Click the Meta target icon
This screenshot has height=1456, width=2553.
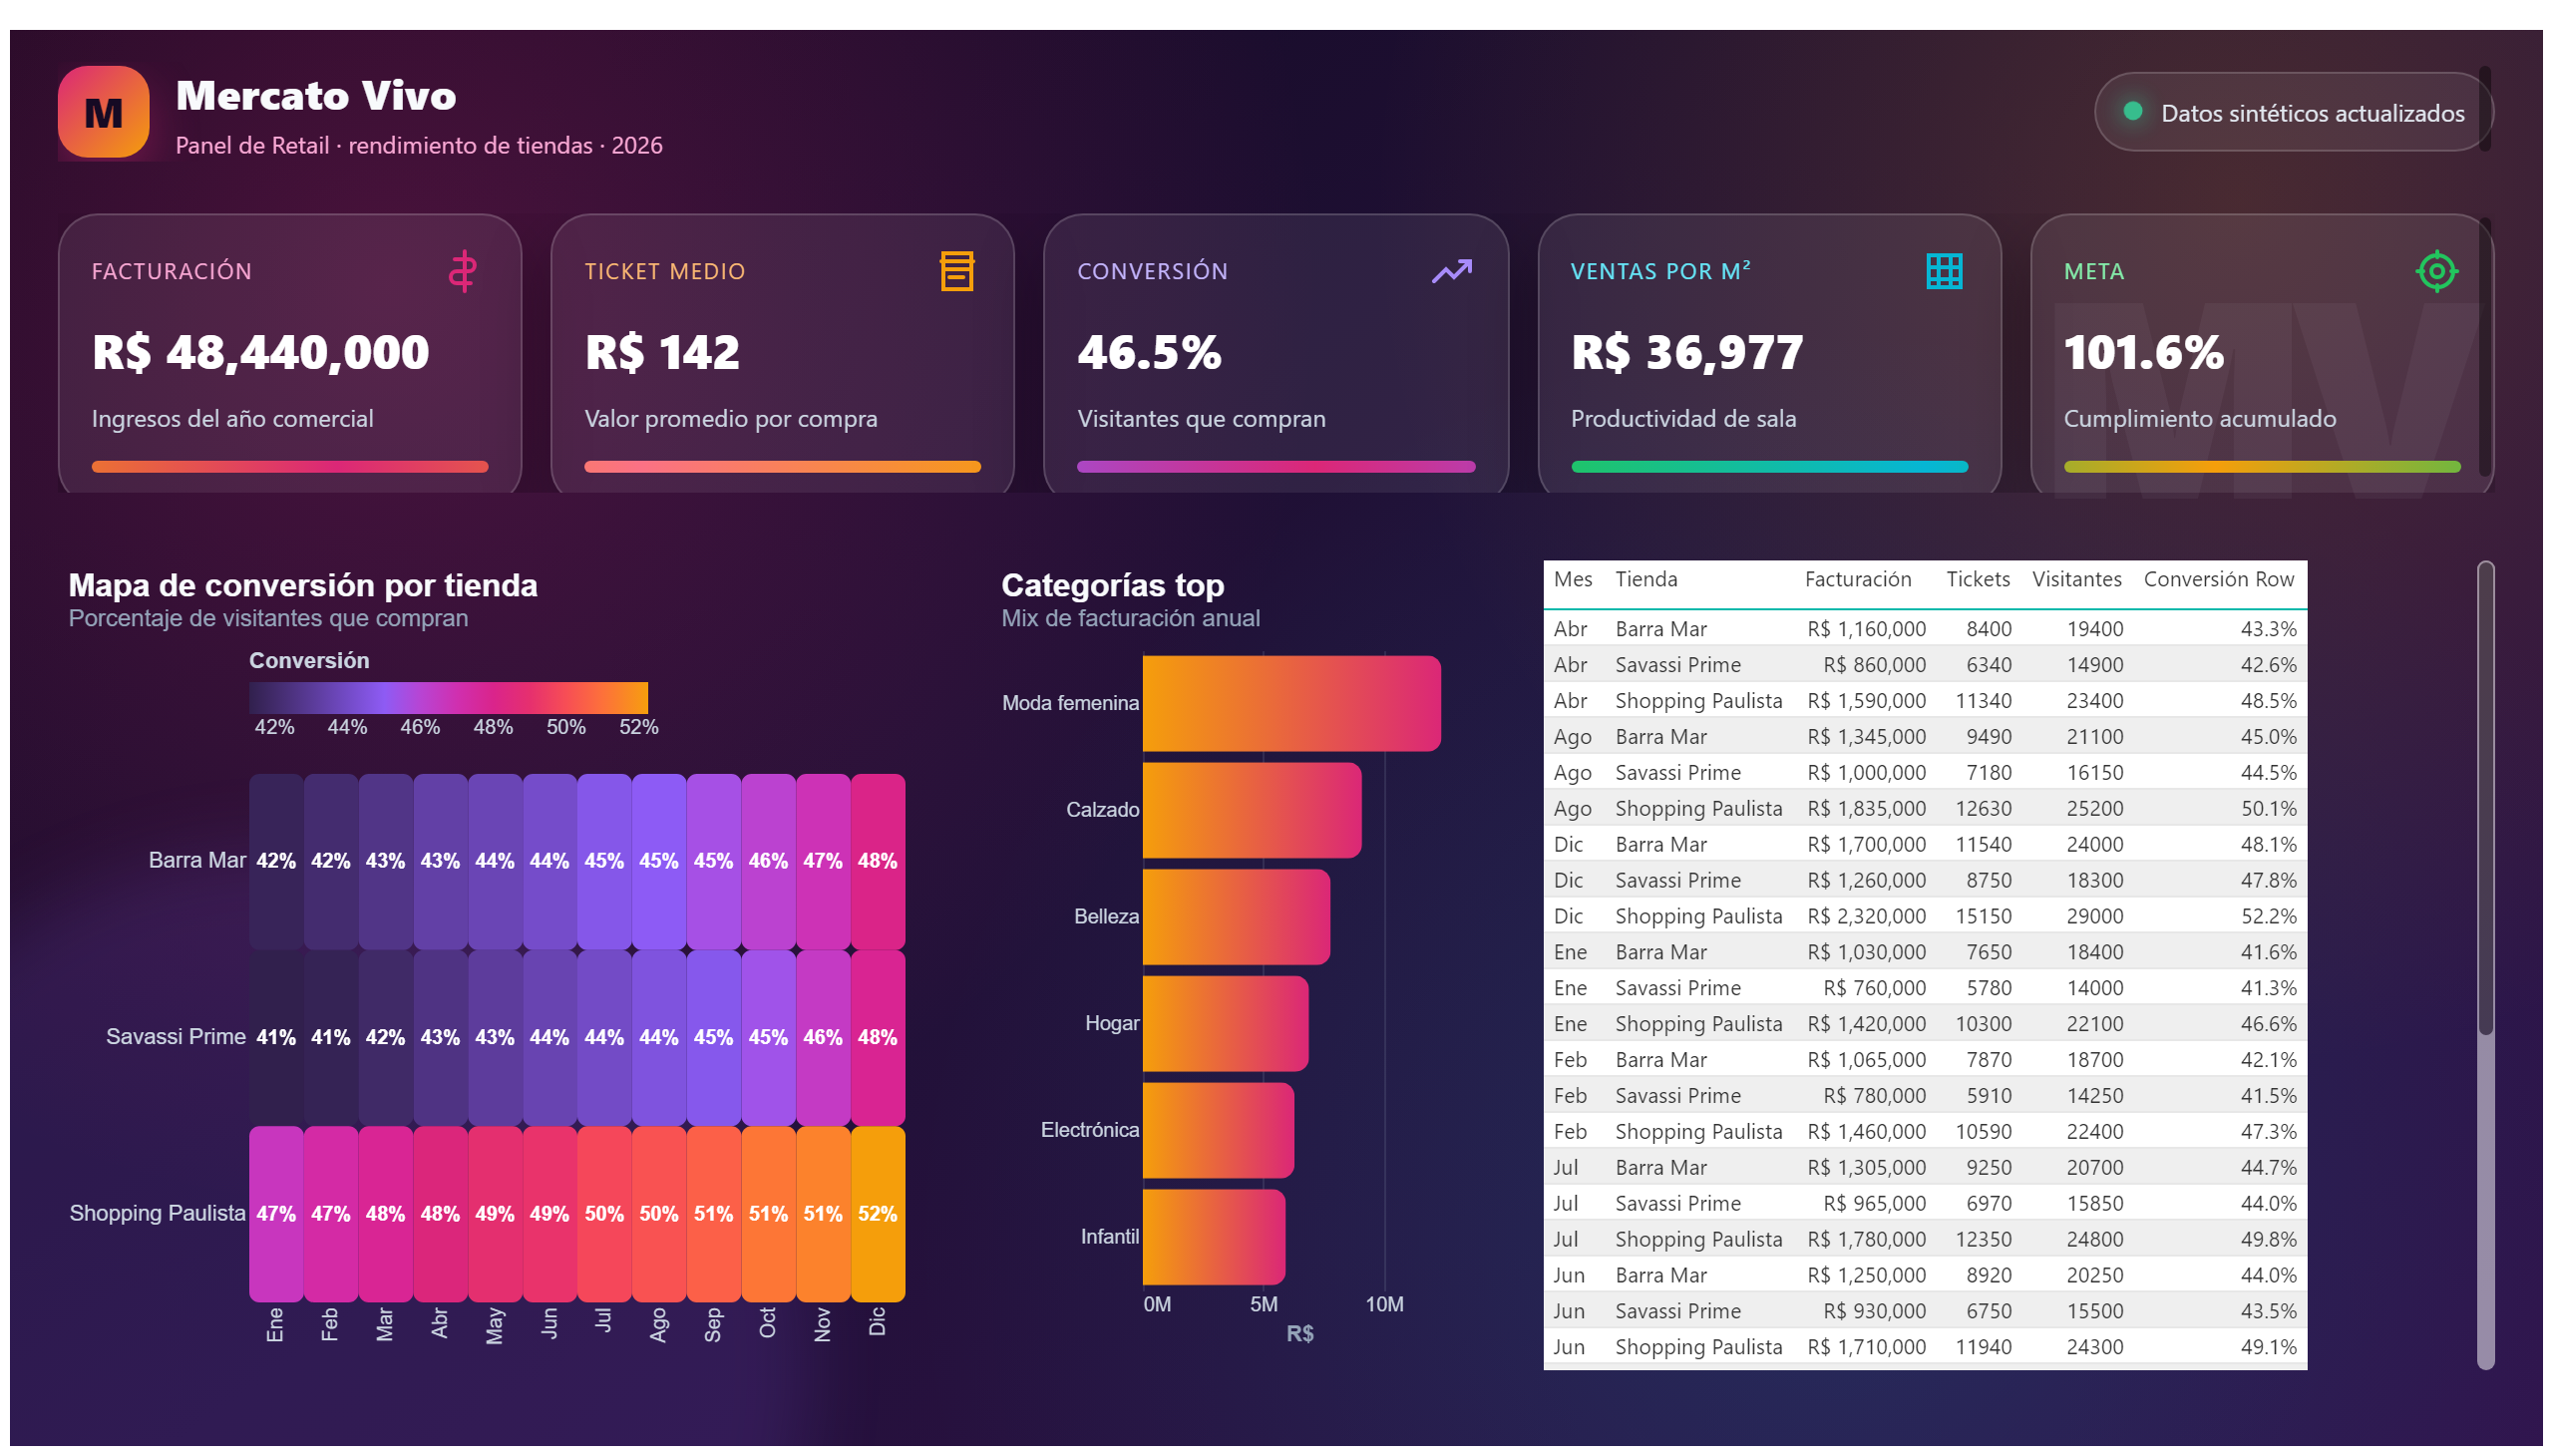tap(2435, 271)
